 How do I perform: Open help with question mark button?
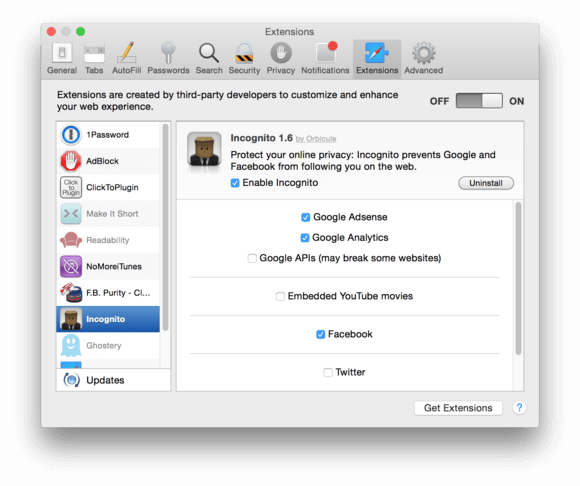pyautogui.click(x=519, y=408)
